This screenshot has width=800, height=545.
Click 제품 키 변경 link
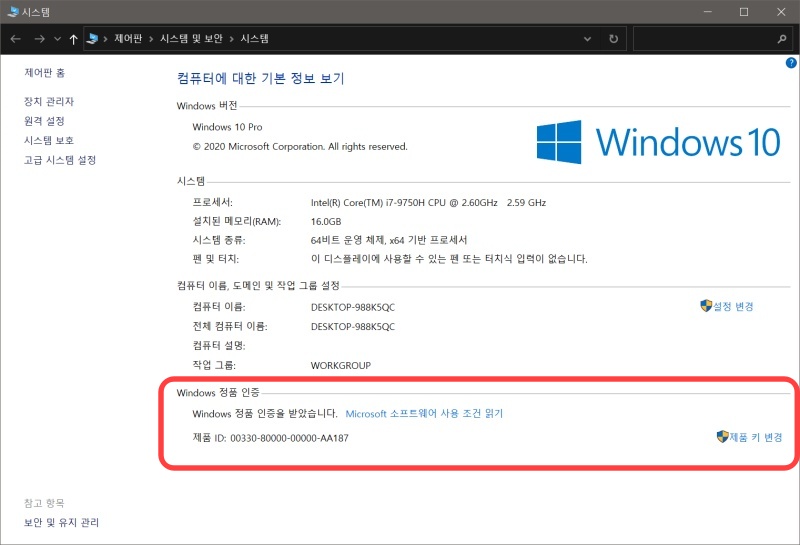[756, 437]
